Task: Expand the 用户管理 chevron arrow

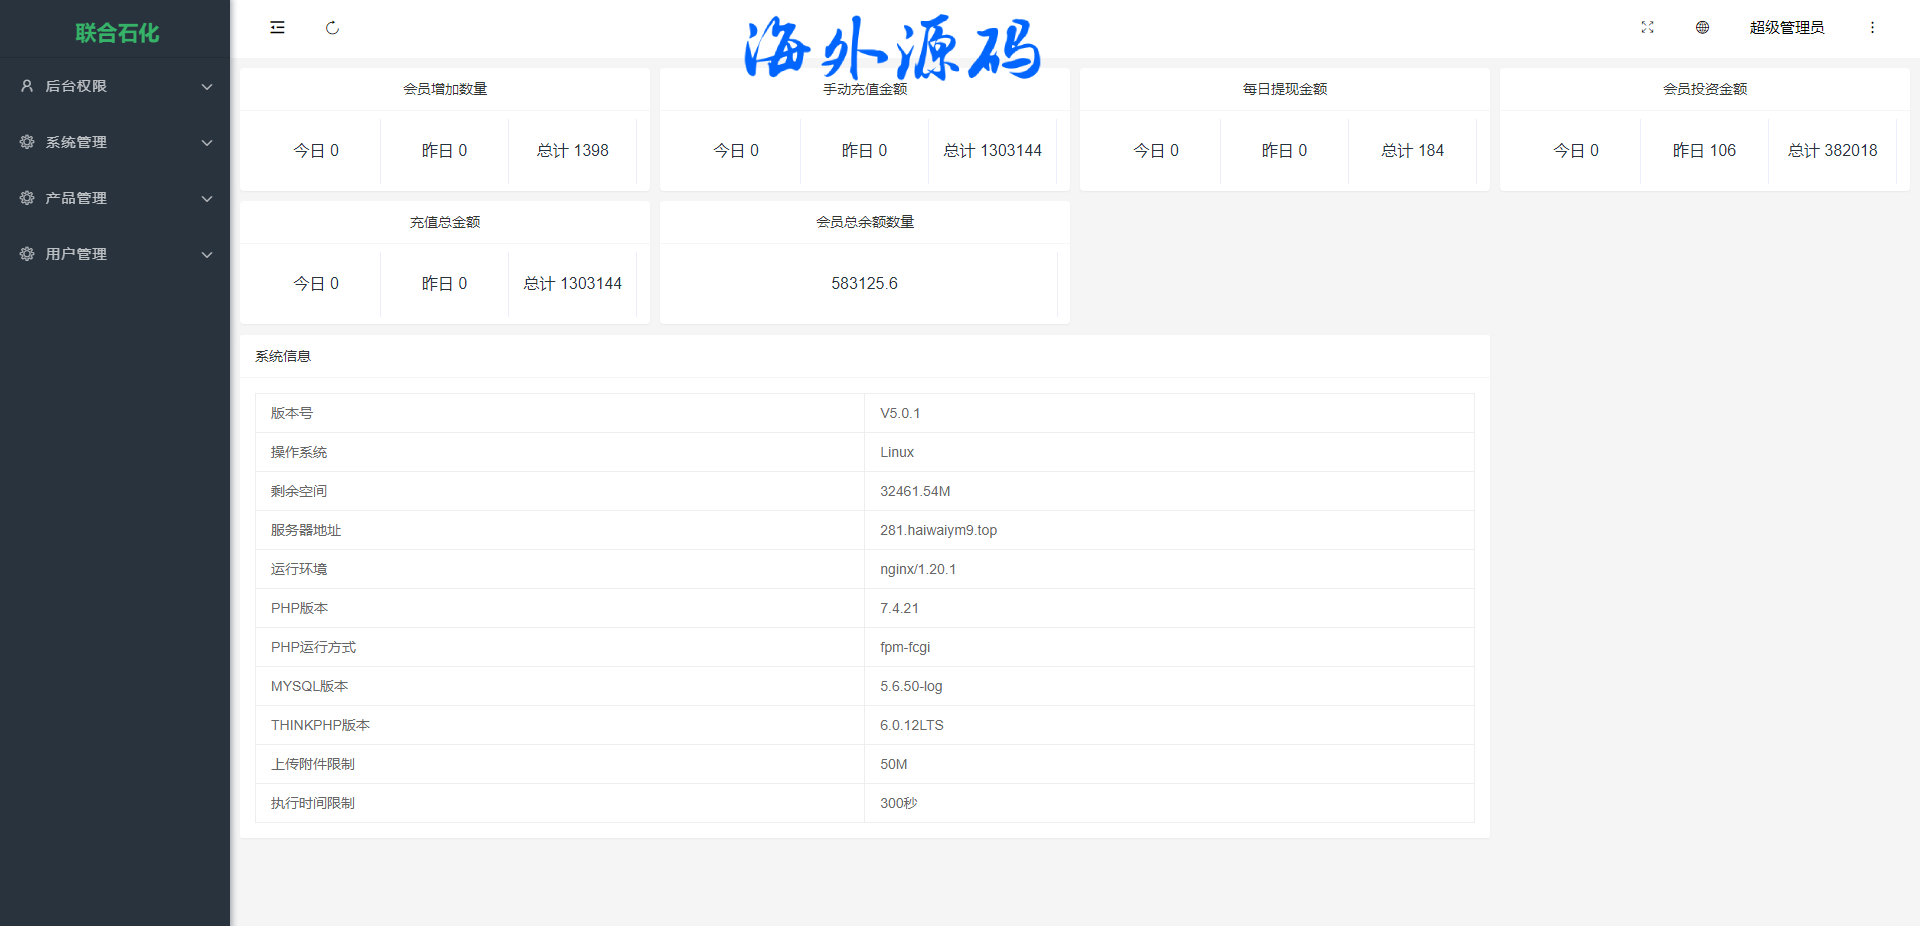Action: [207, 255]
